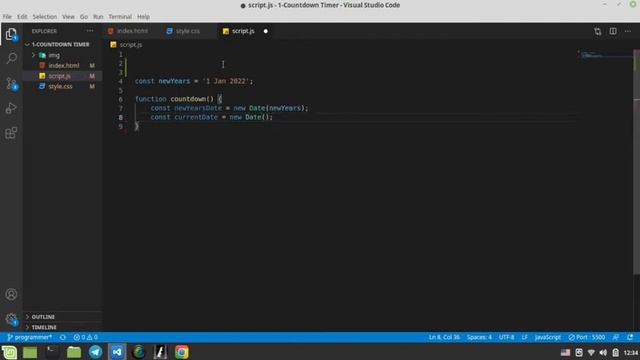This screenshot has width=640, height=360.
Task: Open the file manager folder in taskbar
Action: 74,352
